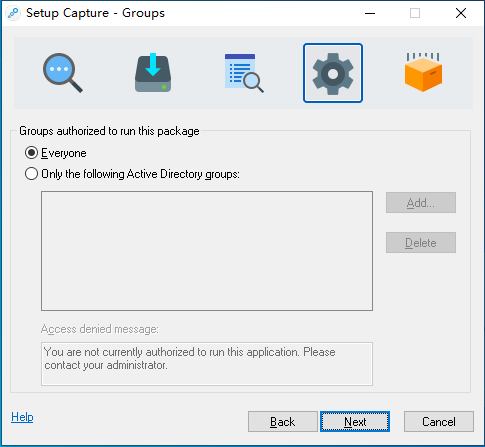485x447 pixels.
Task: Click the Access denied message text box
Action: [x=207, y=364]
